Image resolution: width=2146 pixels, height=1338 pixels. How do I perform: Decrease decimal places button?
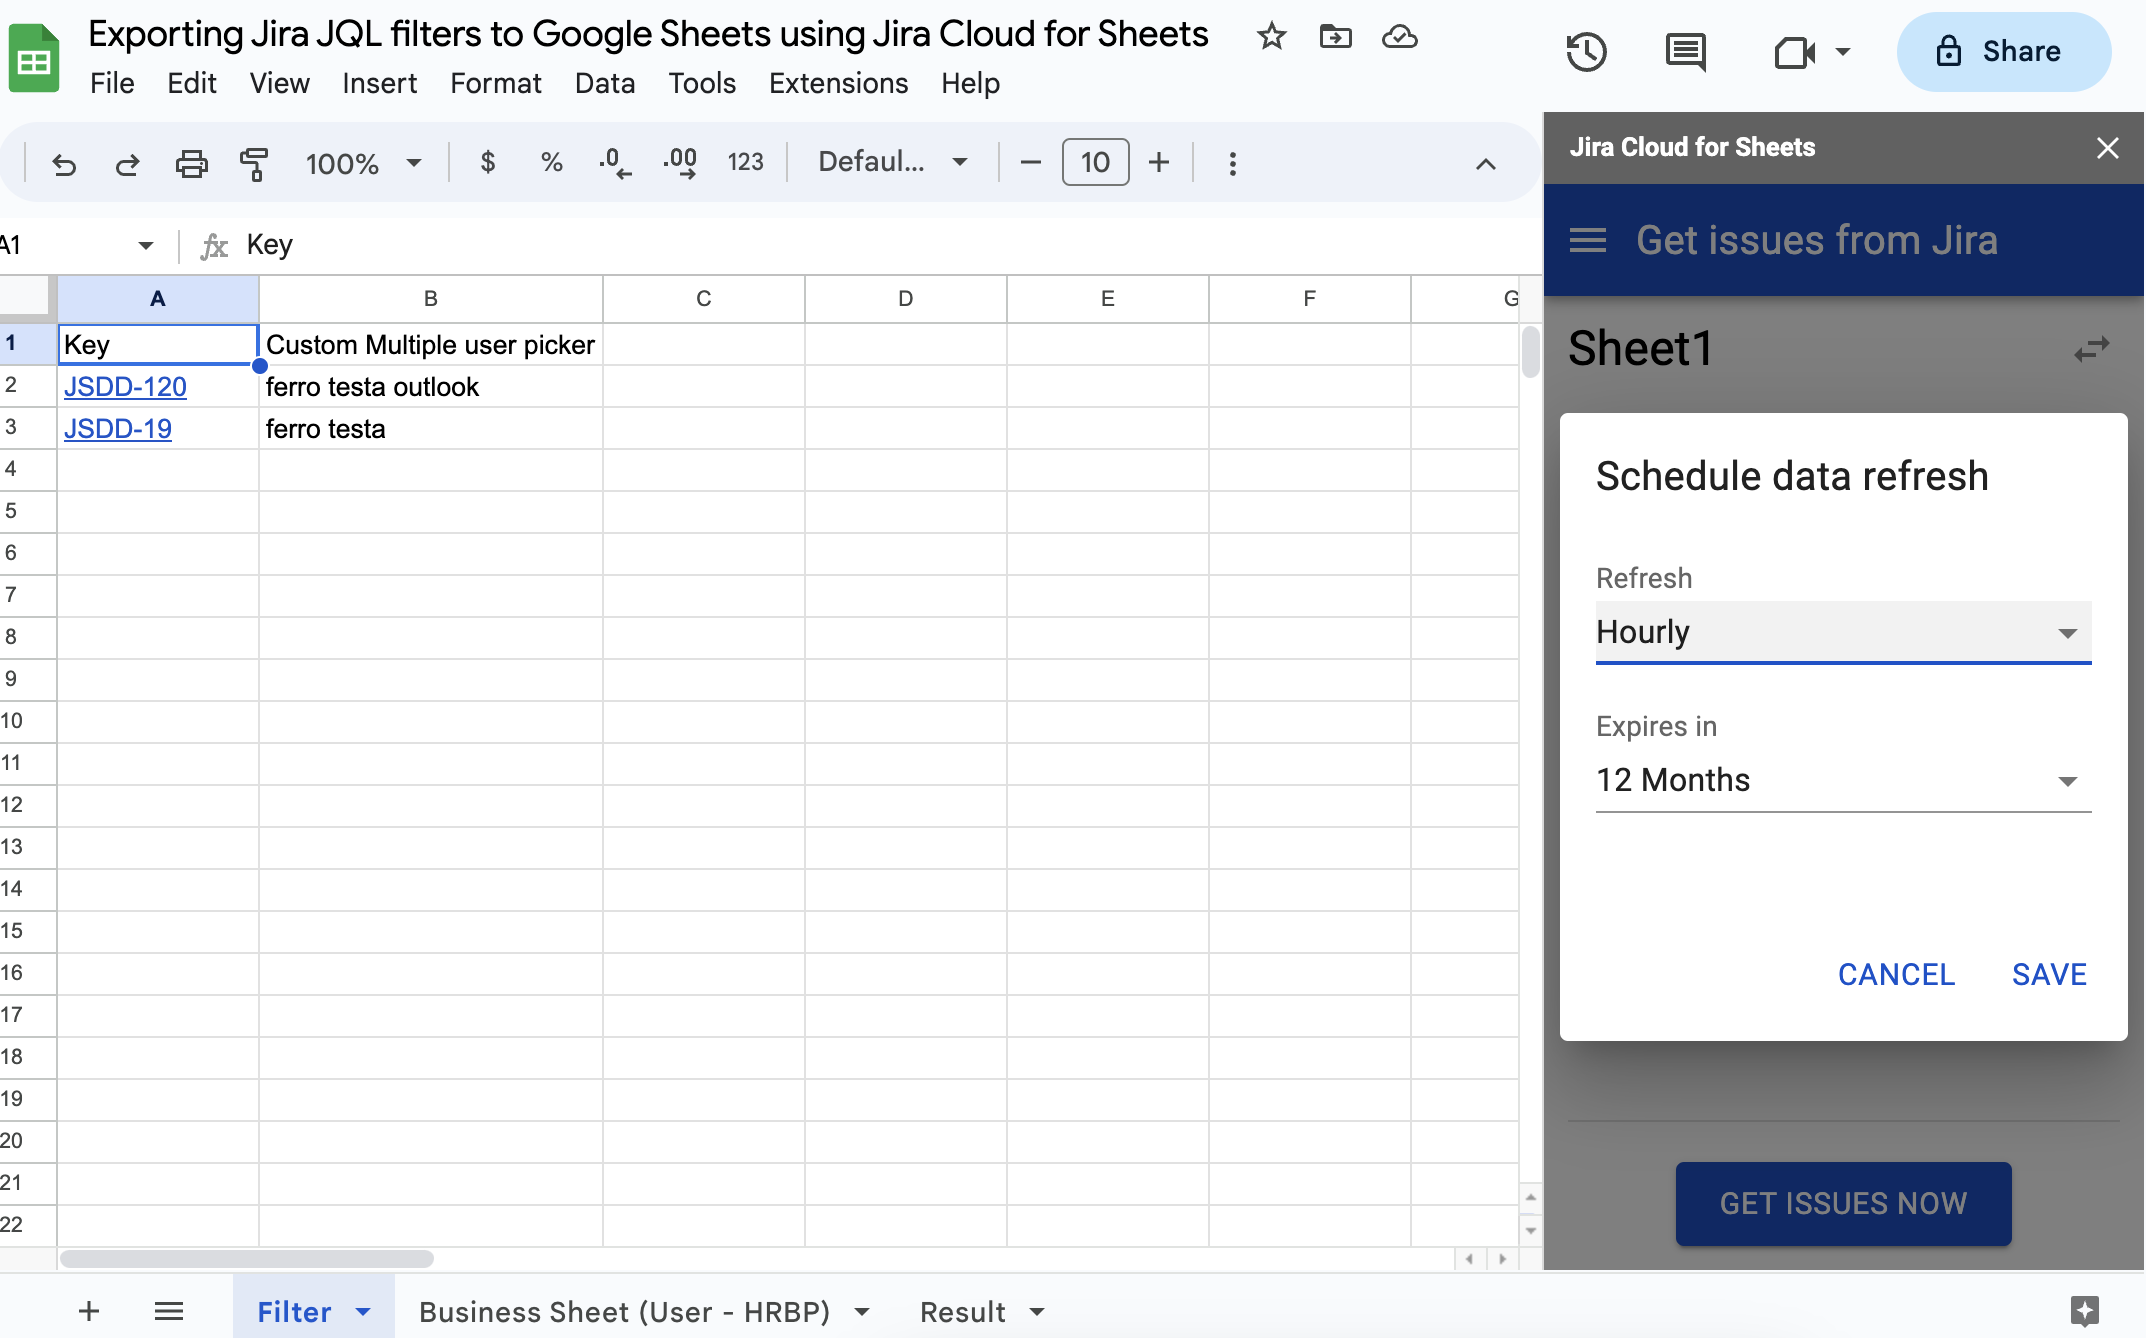click(x=615, y=162)
